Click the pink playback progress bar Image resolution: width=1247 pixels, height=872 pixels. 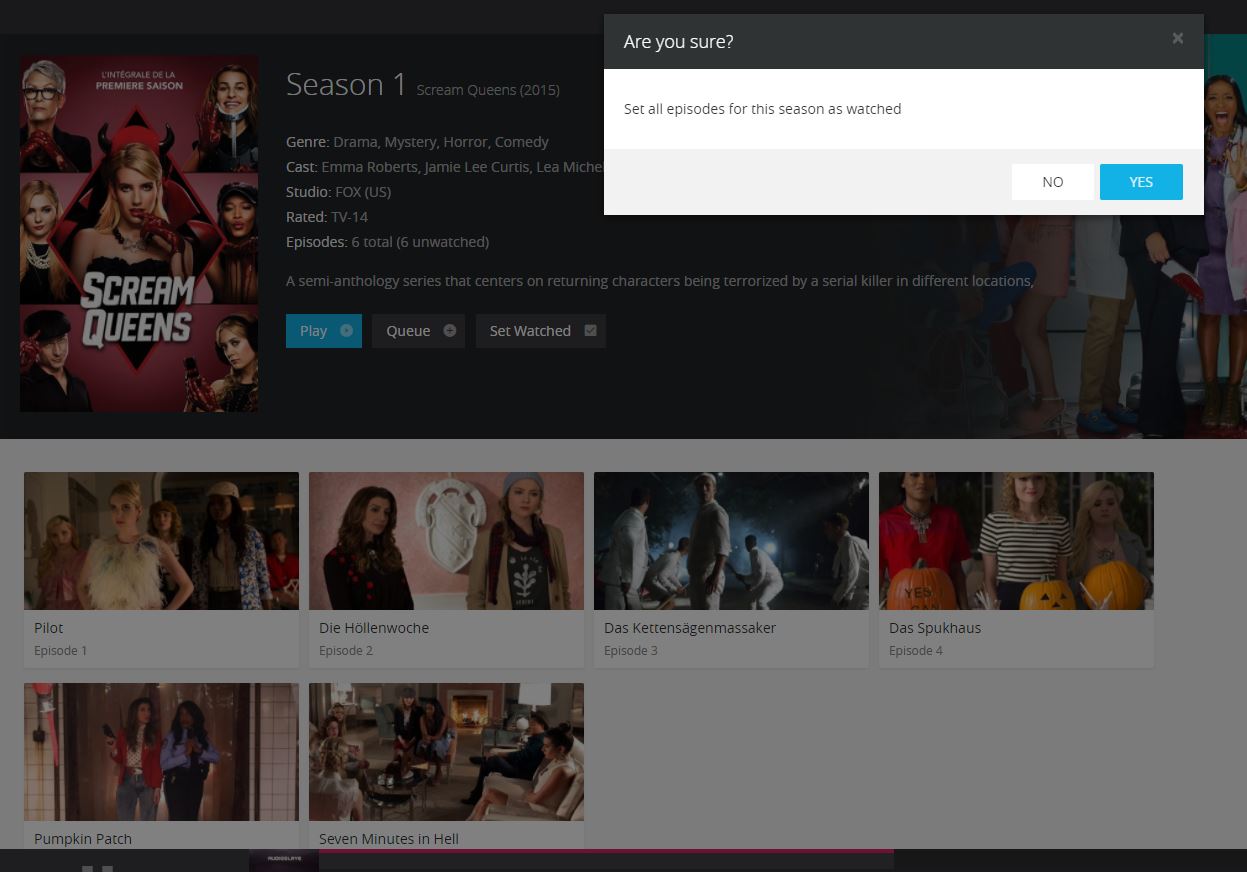pos(606,851)
